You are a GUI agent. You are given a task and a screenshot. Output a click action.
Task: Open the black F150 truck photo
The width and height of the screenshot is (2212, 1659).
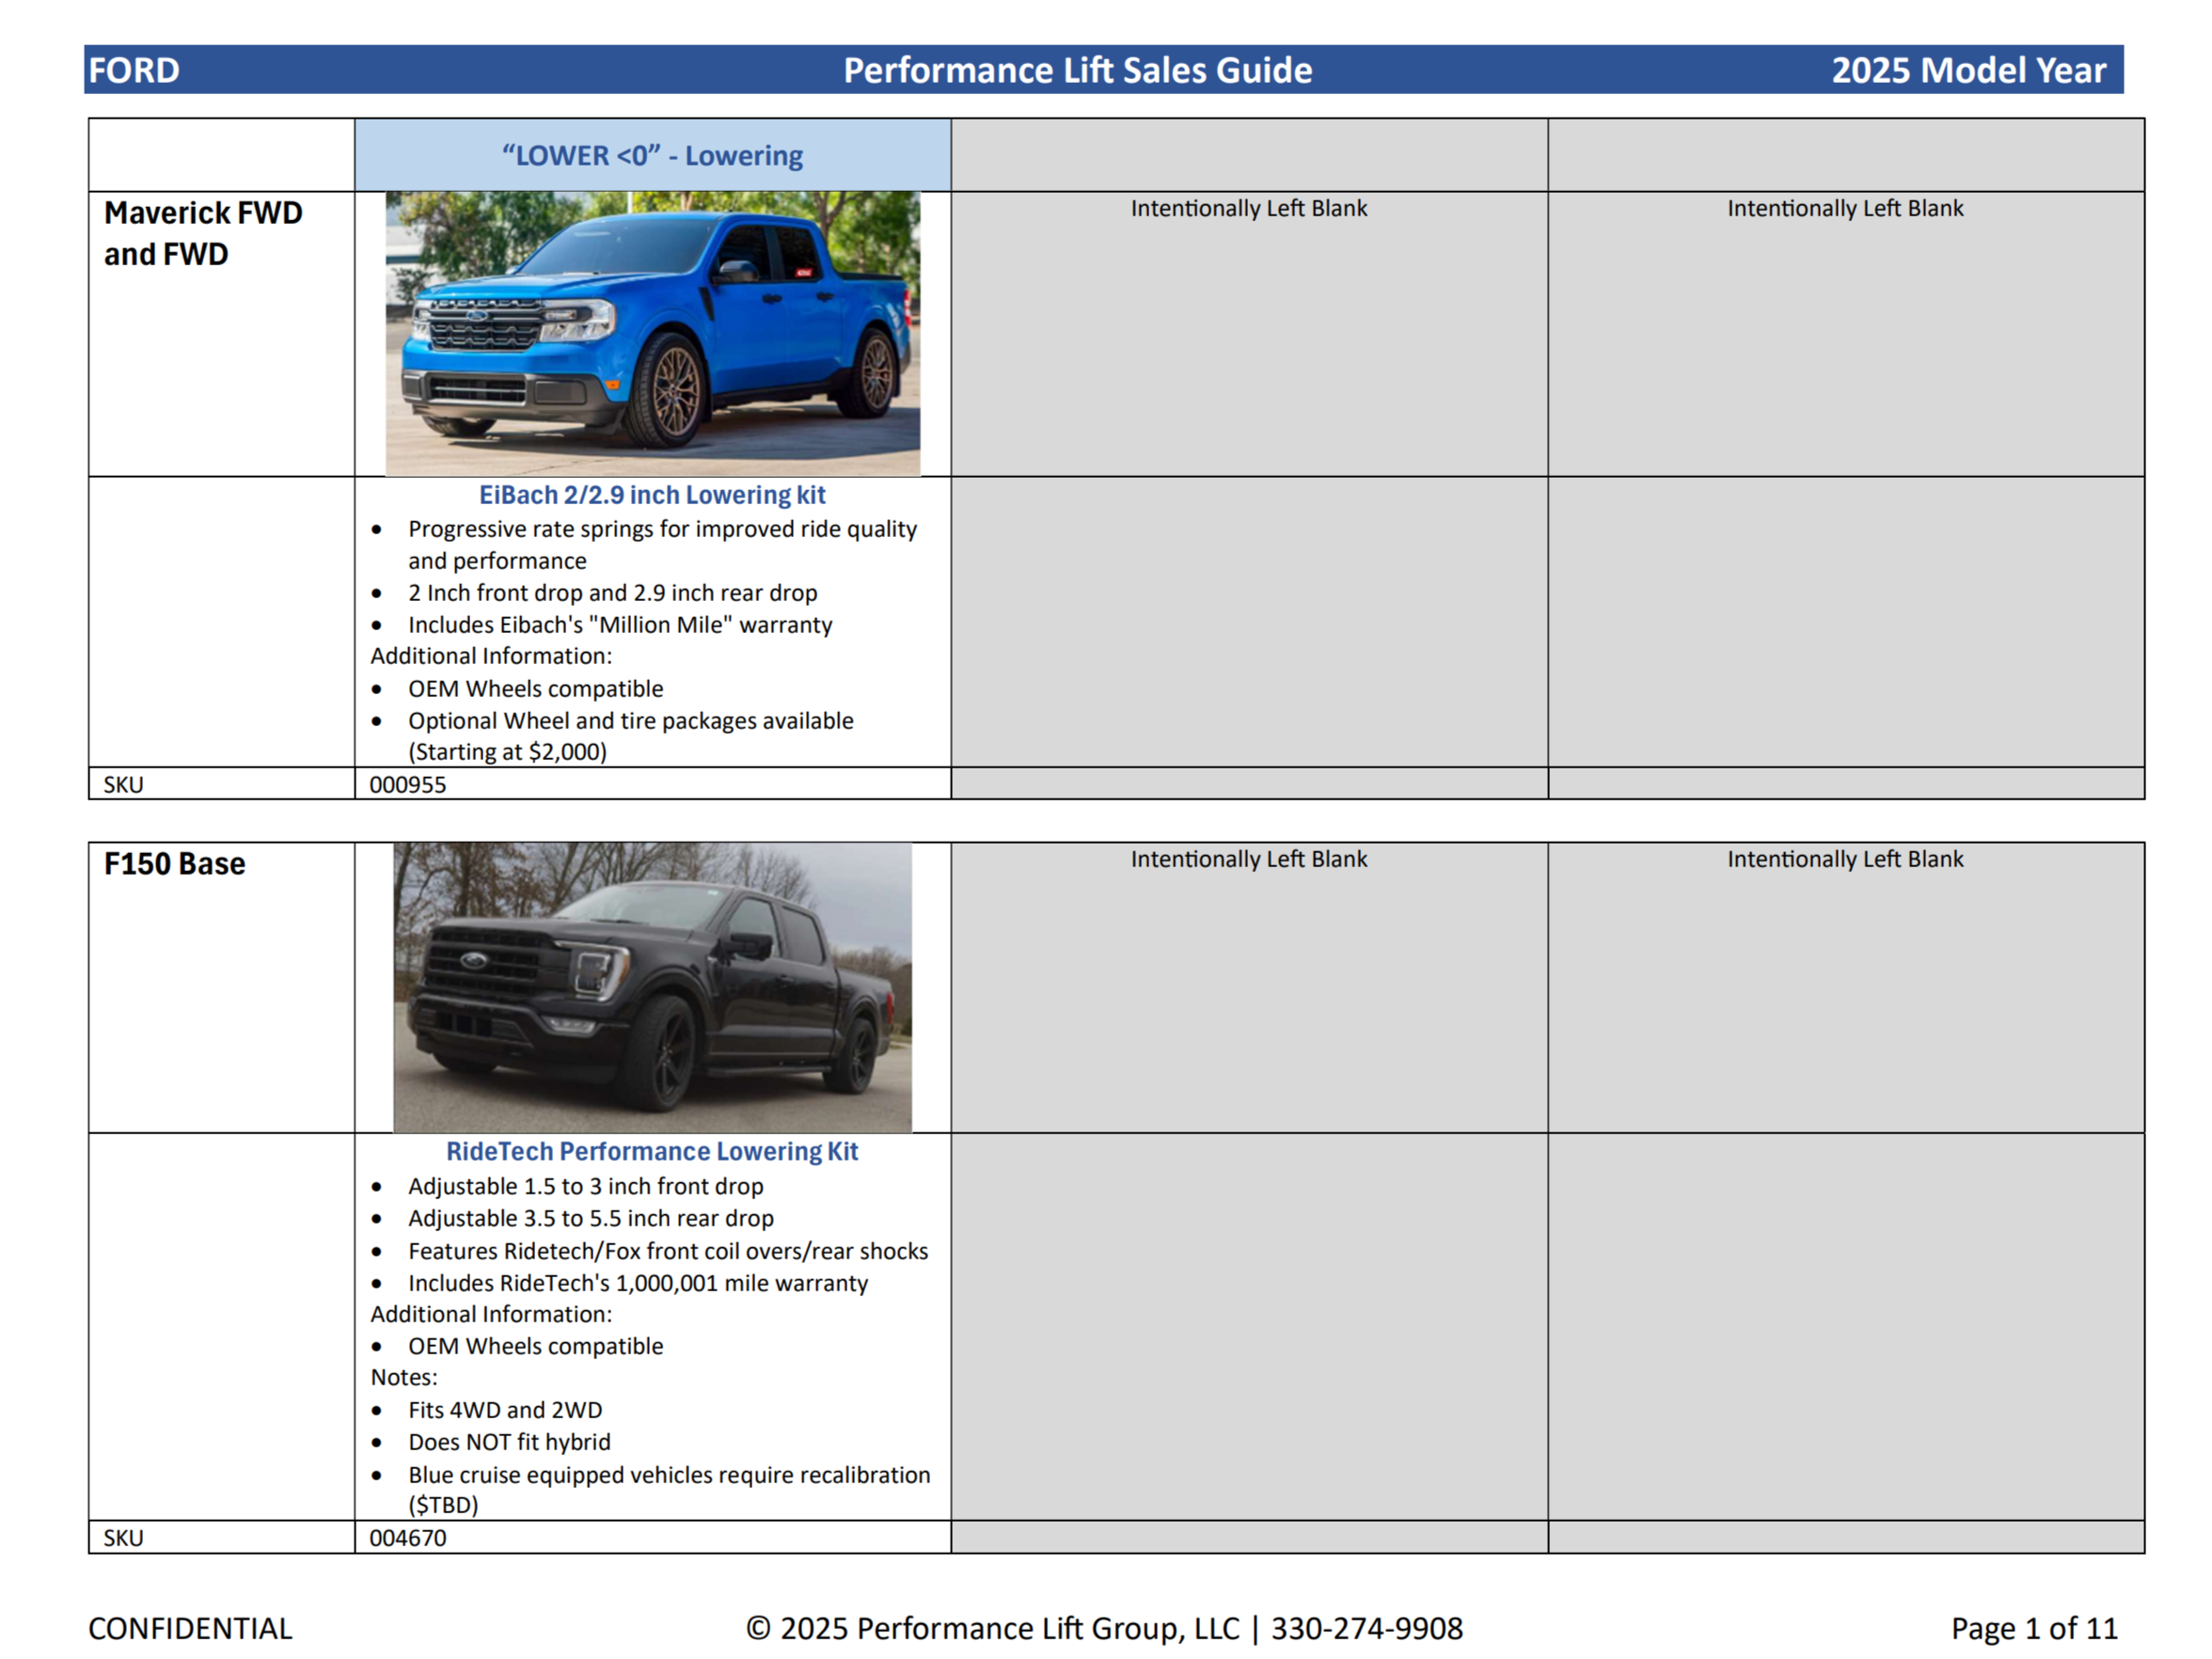tap(652, 987)
